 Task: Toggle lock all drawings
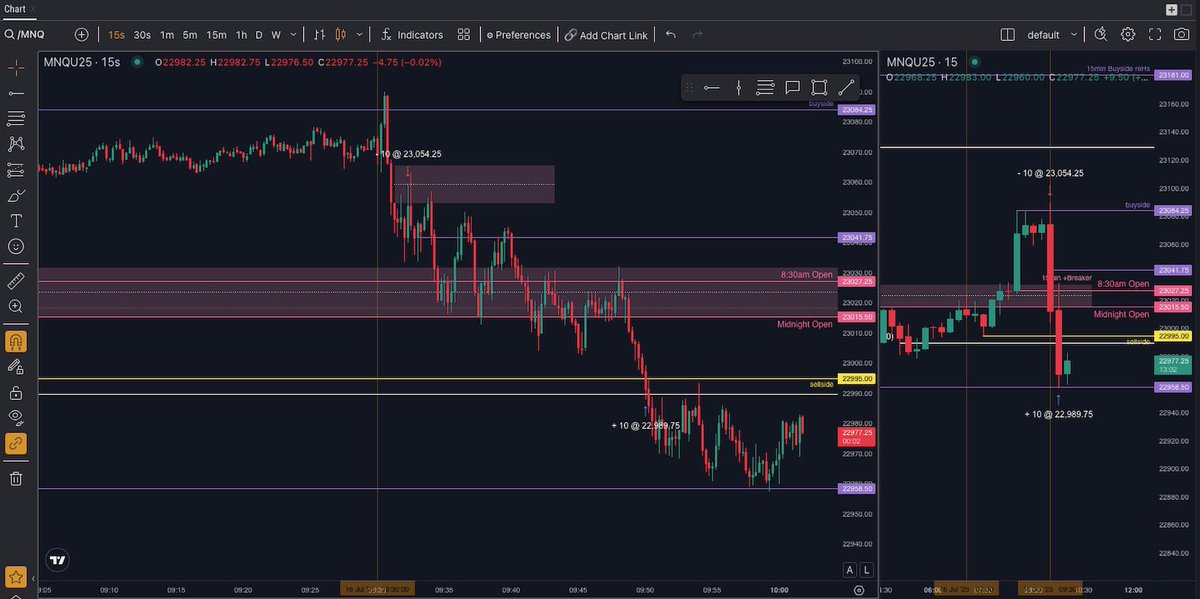pyautogui.click(x=16, y=393)
